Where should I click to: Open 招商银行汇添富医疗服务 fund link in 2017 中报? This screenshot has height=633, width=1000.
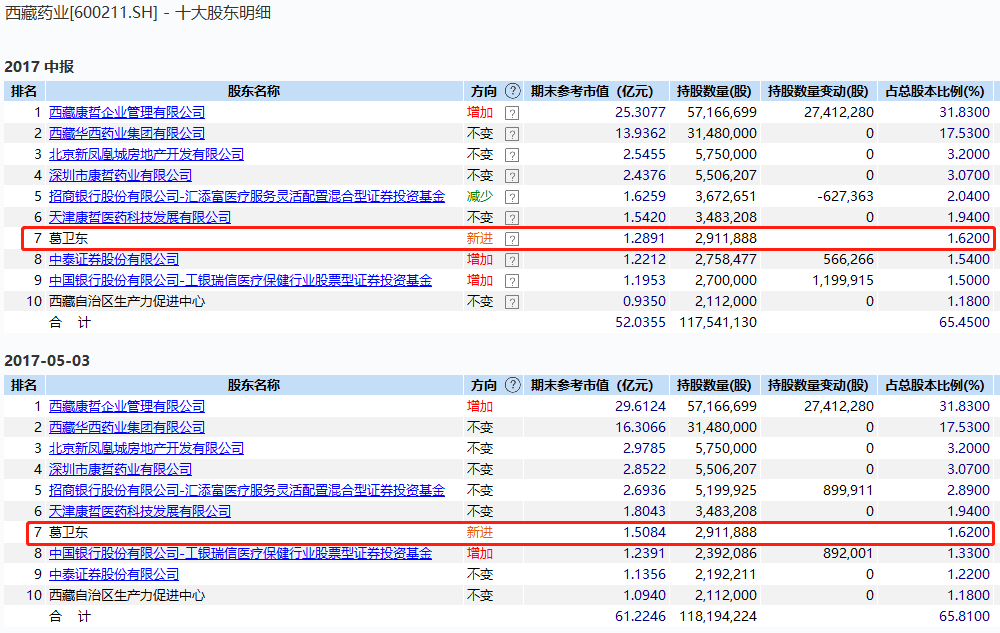[x=247, y=196]
